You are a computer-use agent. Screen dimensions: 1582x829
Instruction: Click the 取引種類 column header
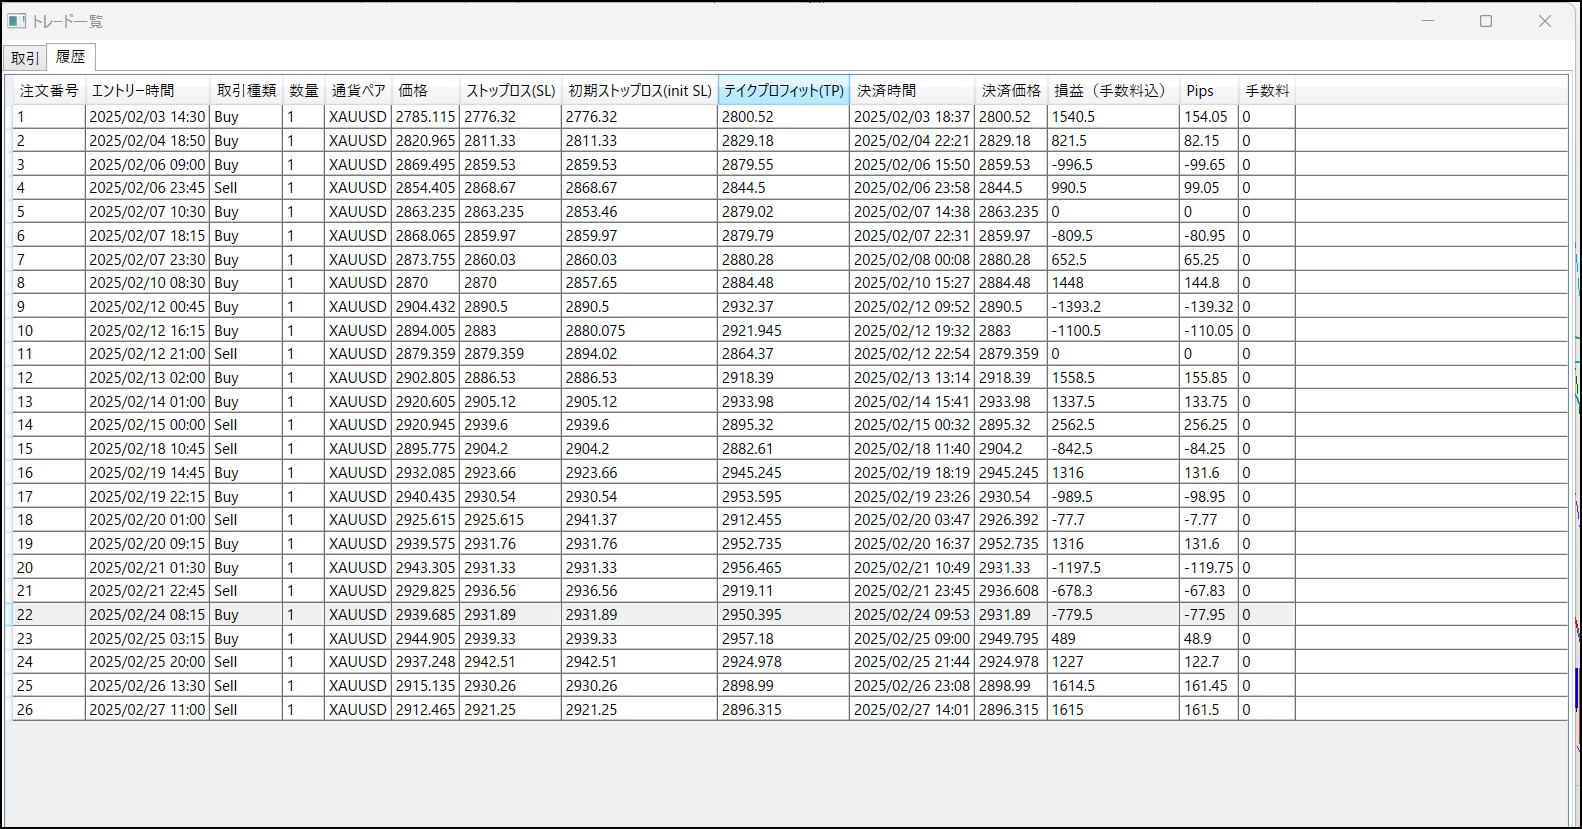pos(246,91)
